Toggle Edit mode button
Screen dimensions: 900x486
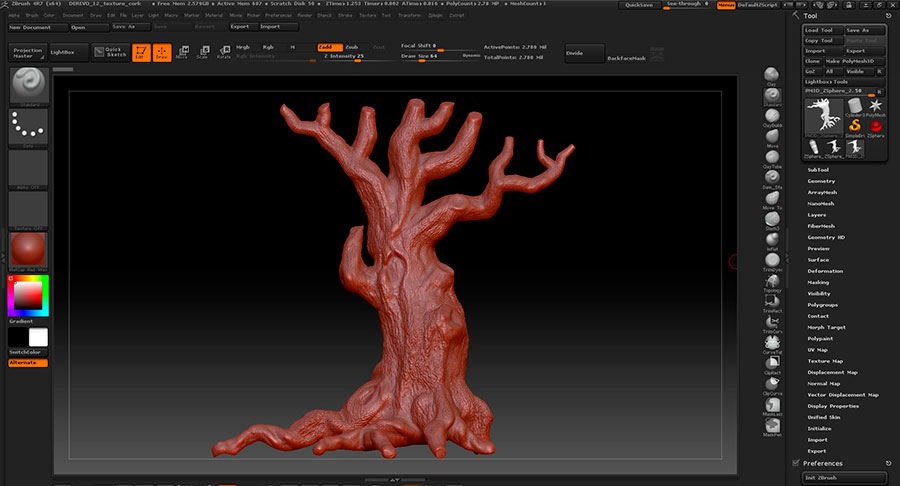[x=141, y=52]
